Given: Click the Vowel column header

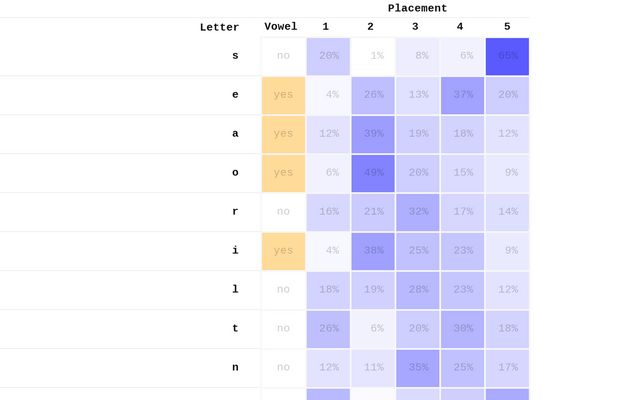Looking at the screenshot, I should [281, 26].
